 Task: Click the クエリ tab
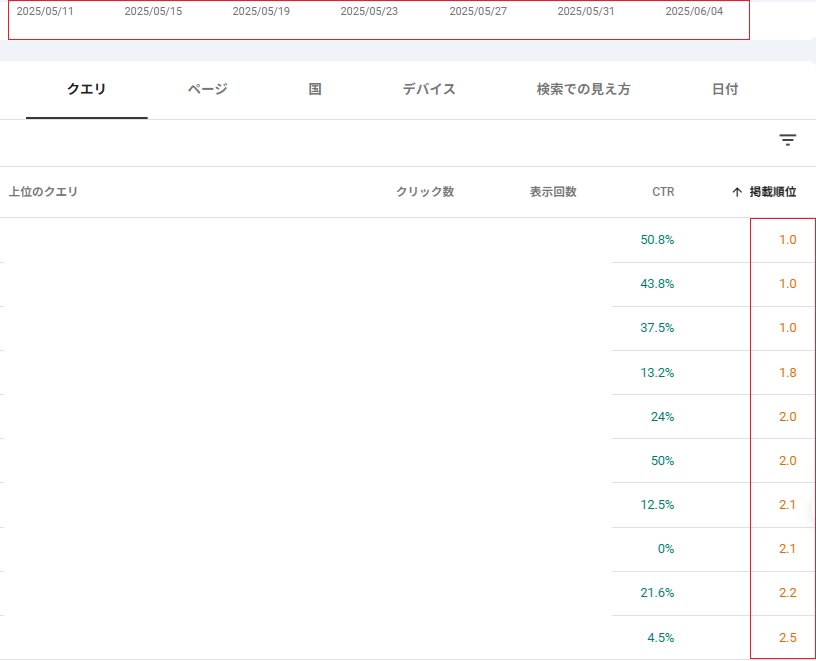pos(86,89)
